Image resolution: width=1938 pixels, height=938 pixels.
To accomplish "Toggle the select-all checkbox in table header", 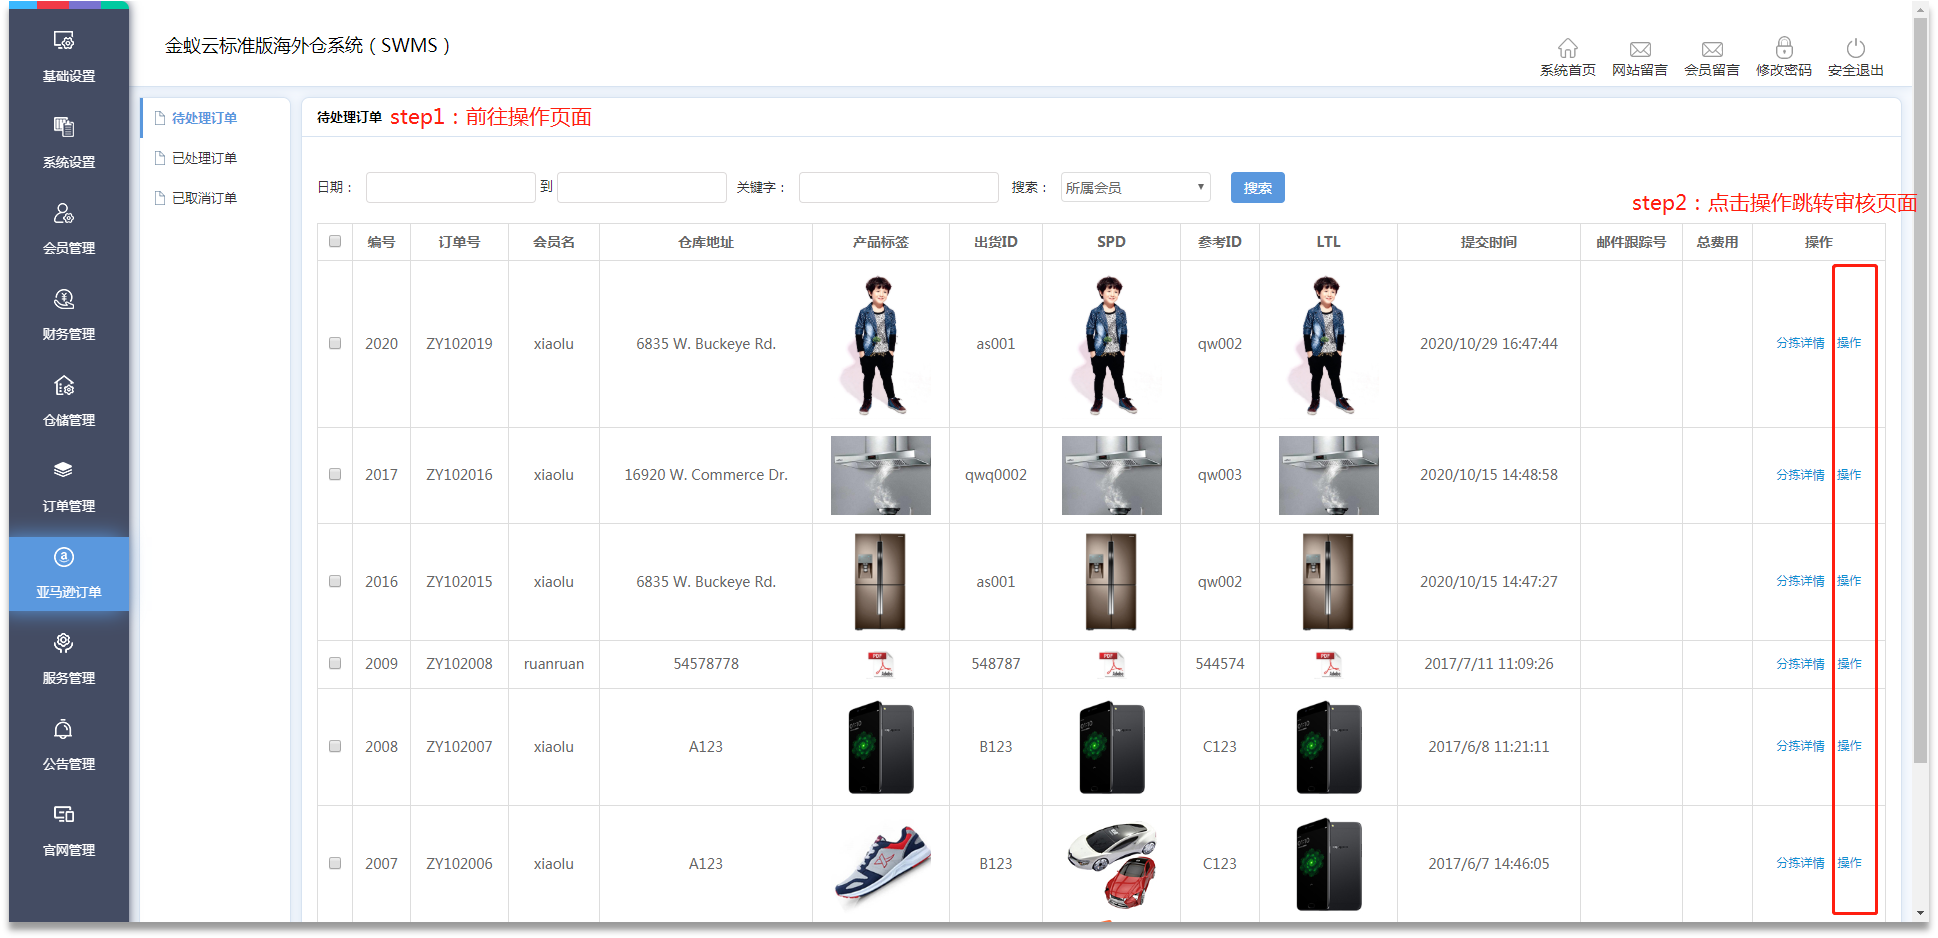I will (335, 241).
